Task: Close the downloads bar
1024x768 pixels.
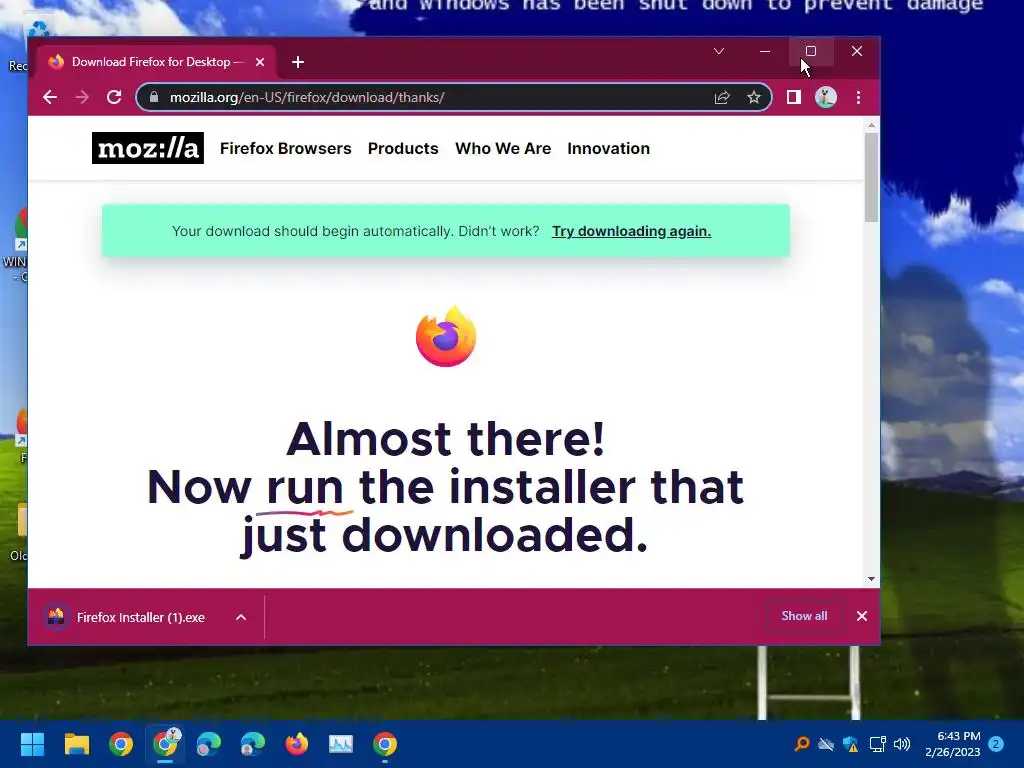Action: point(861,616)
